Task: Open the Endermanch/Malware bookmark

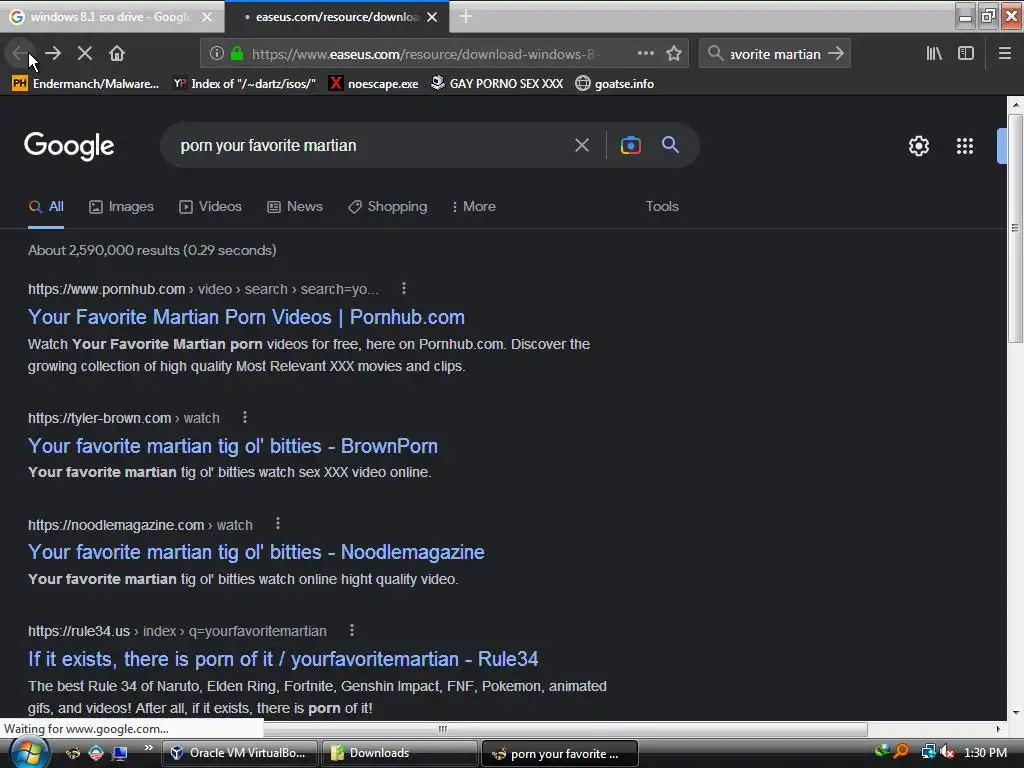Action: 86,84
